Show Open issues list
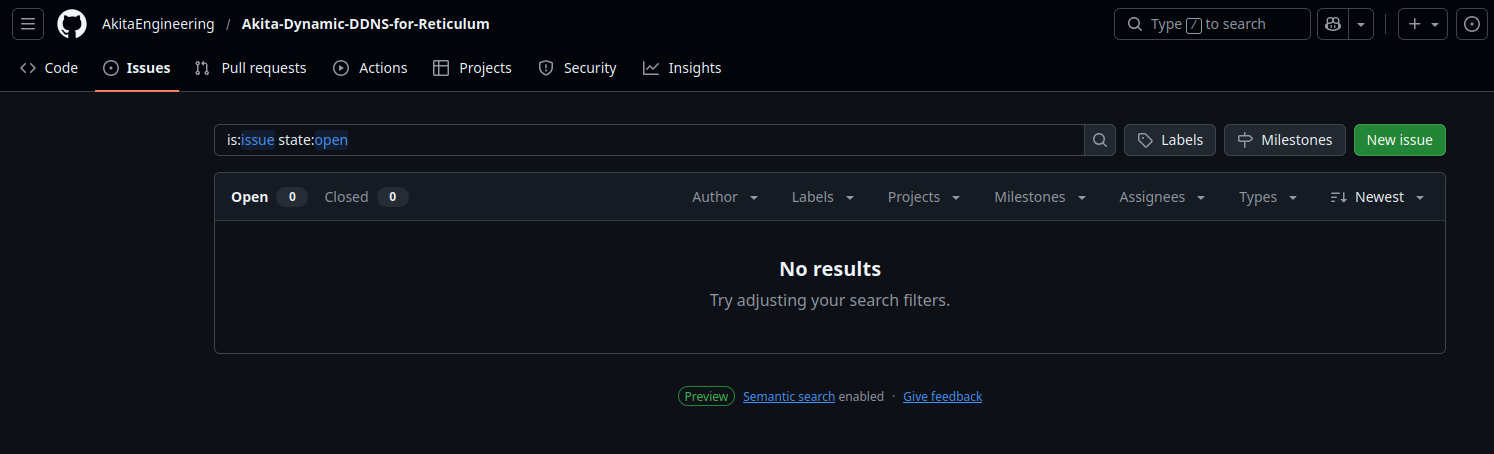This screenshot has height=454, width=1494. click(x=250, y=197)
